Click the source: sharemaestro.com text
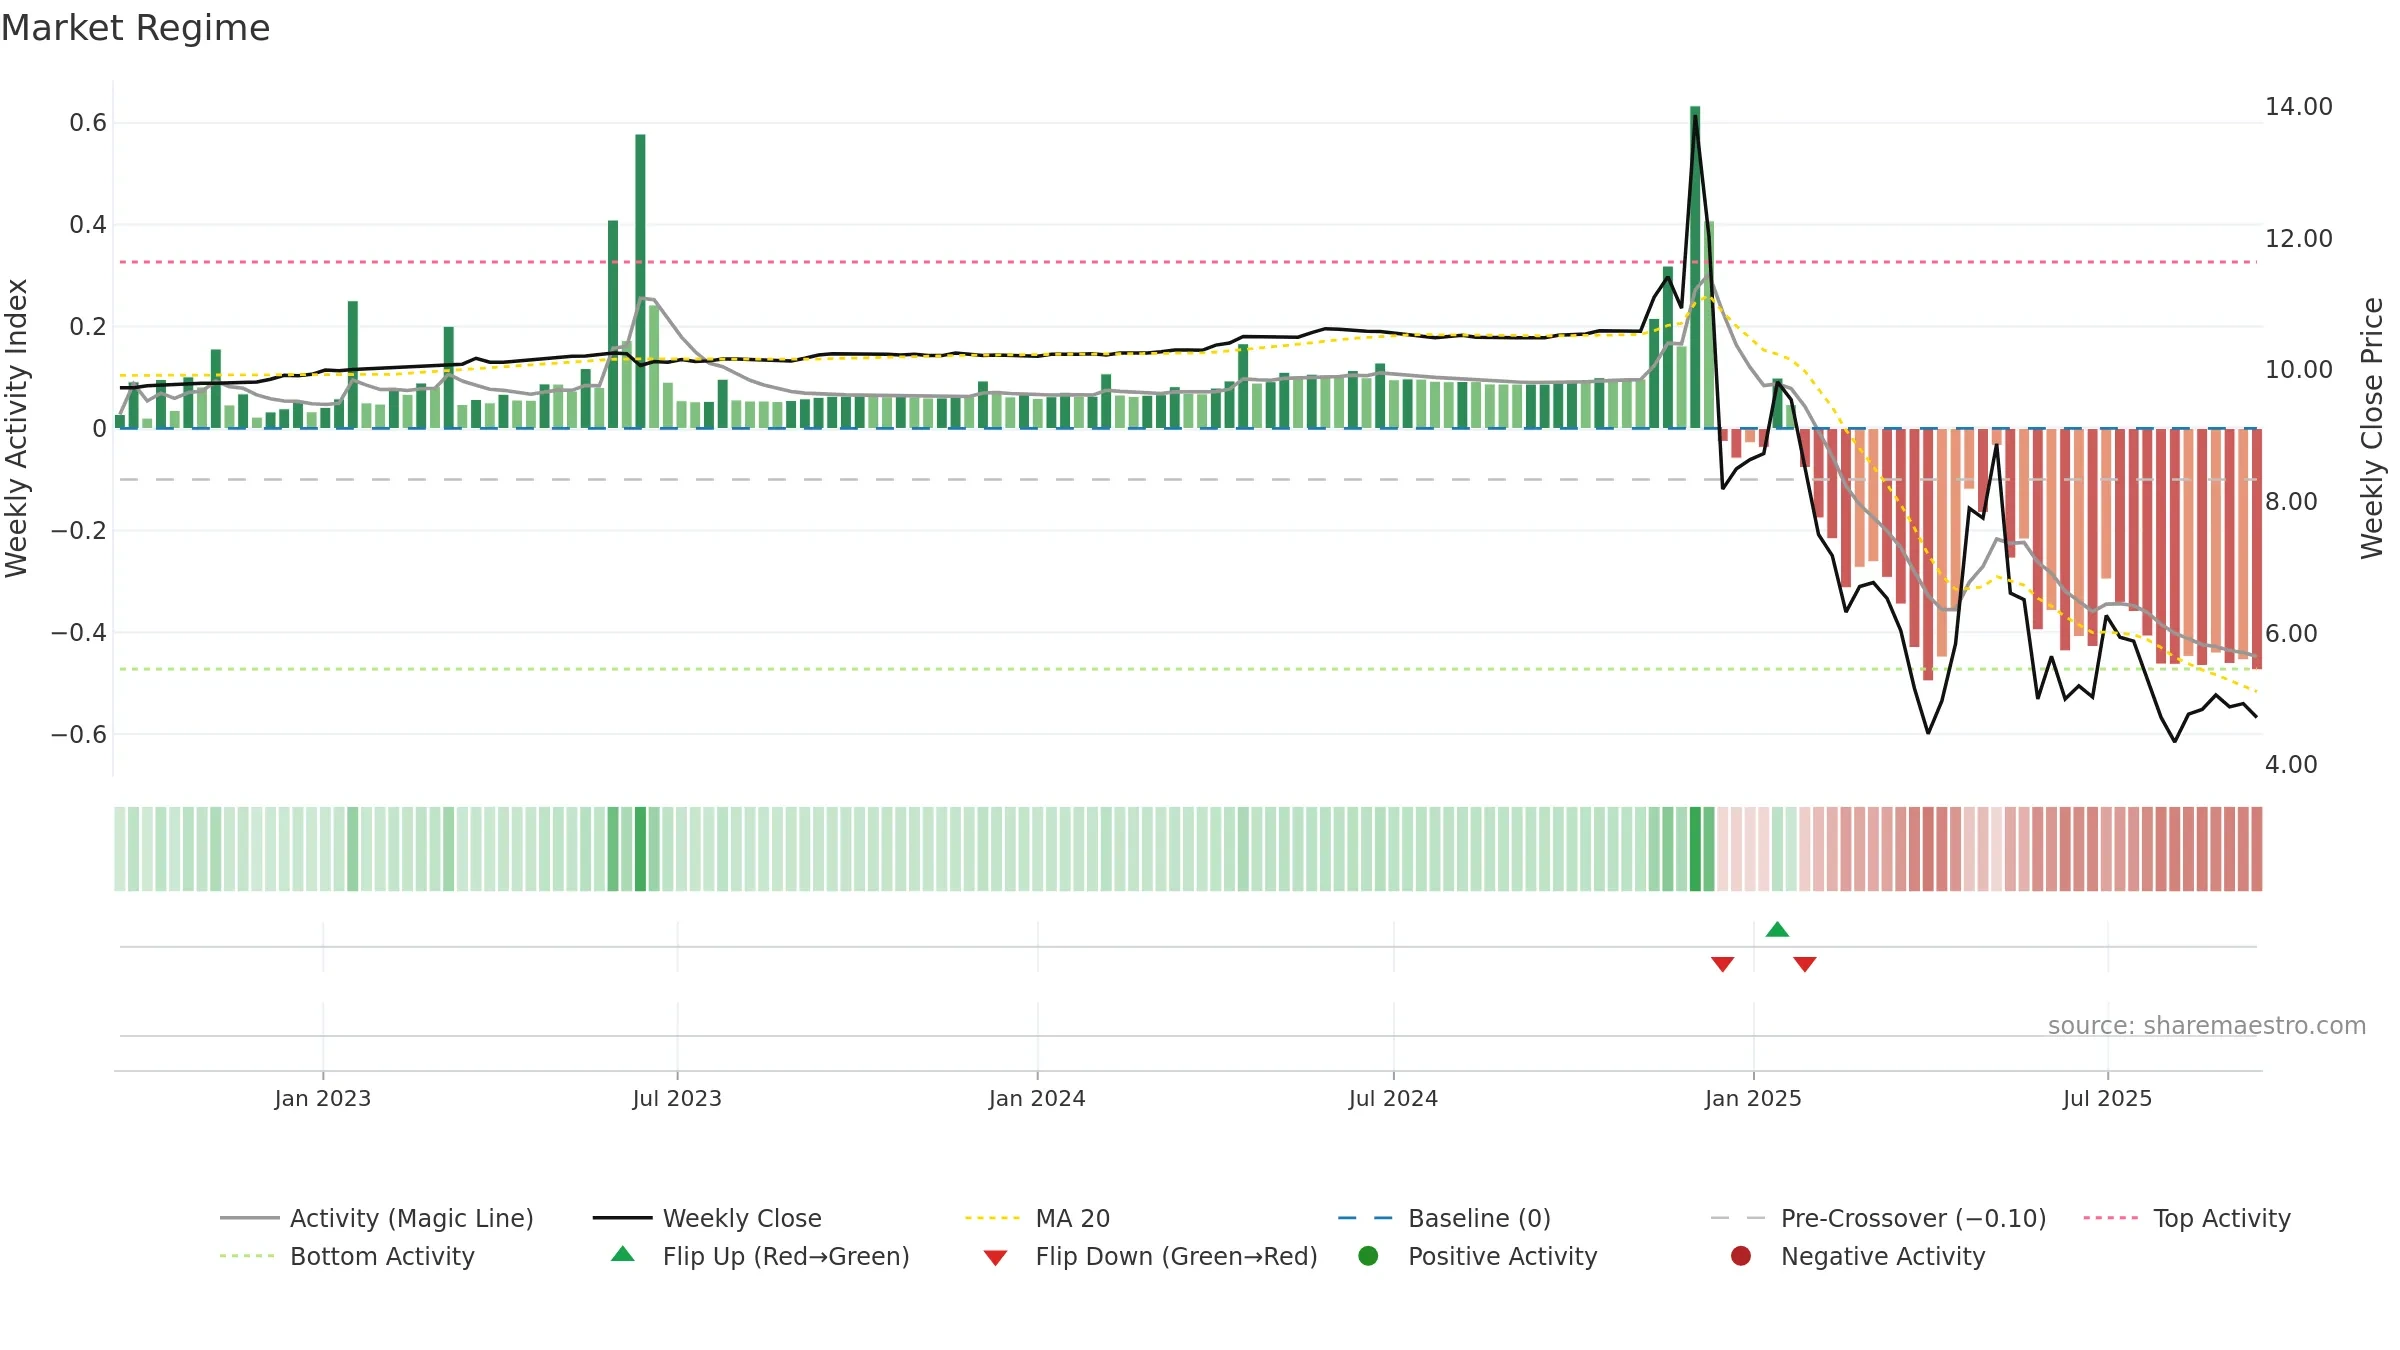This screenshot has width=2400, height=1350. coord(2207,1025)
